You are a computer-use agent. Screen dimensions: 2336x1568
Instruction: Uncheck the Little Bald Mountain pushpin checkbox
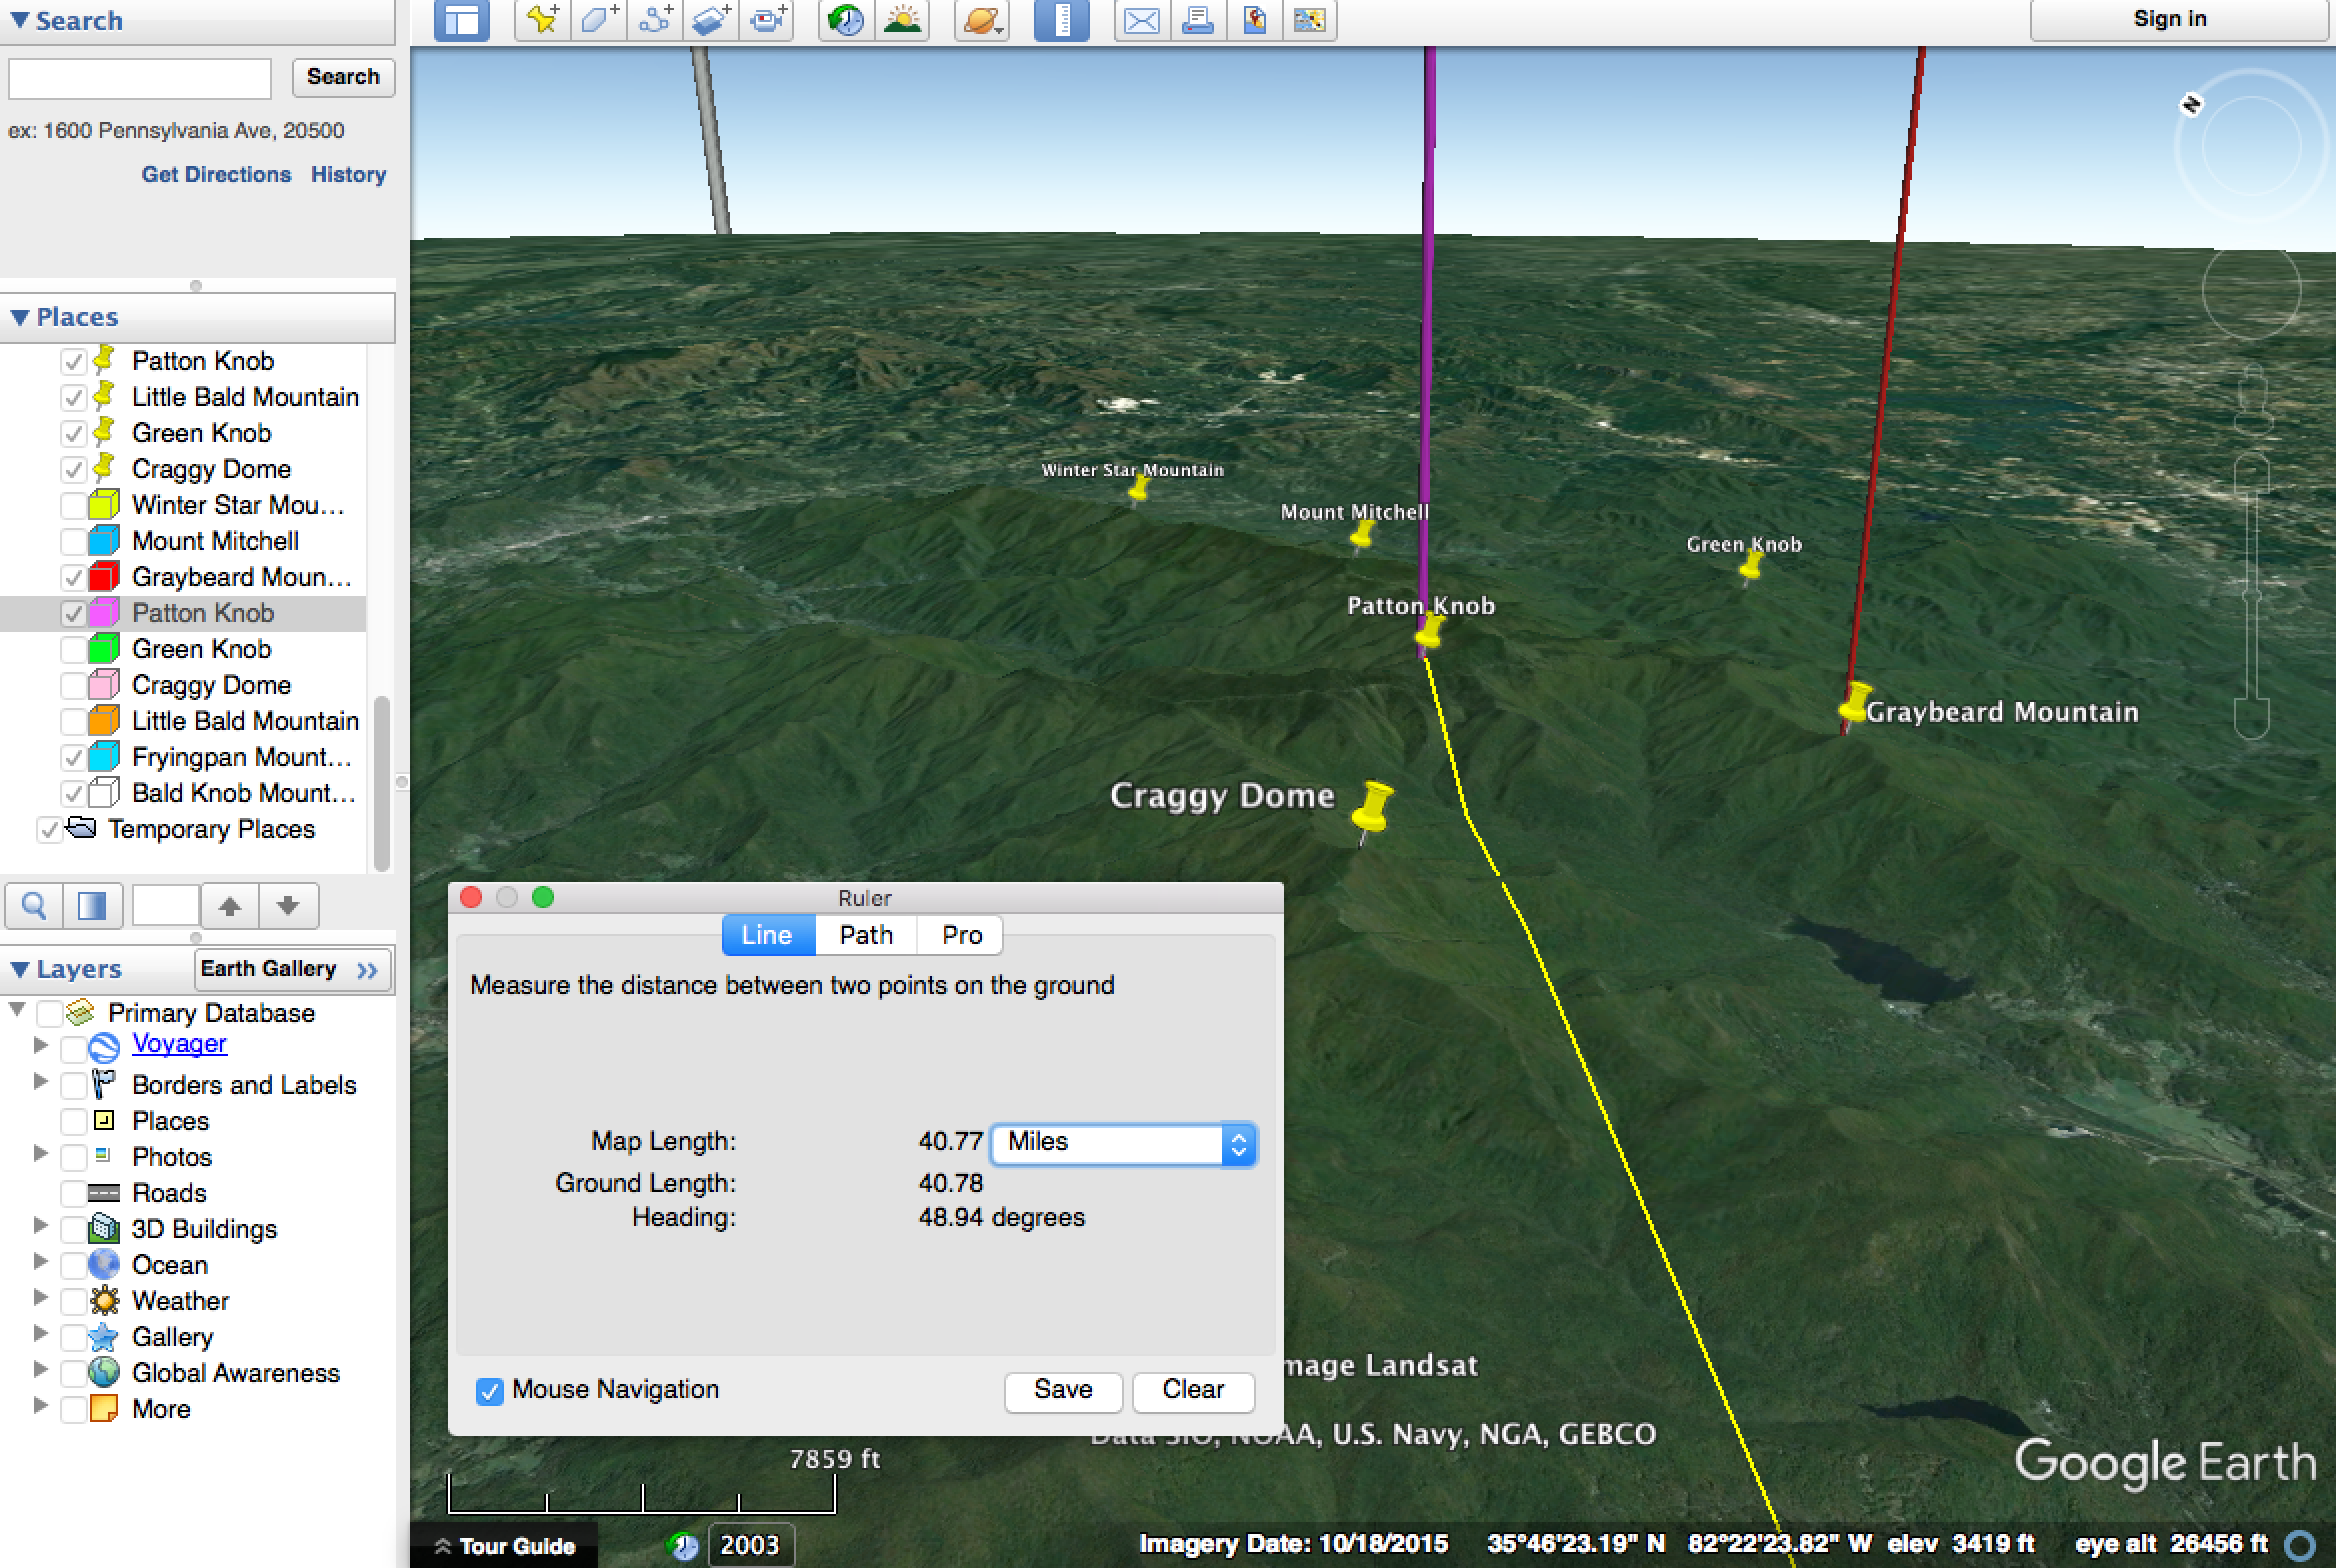click(x=73, y=398)
